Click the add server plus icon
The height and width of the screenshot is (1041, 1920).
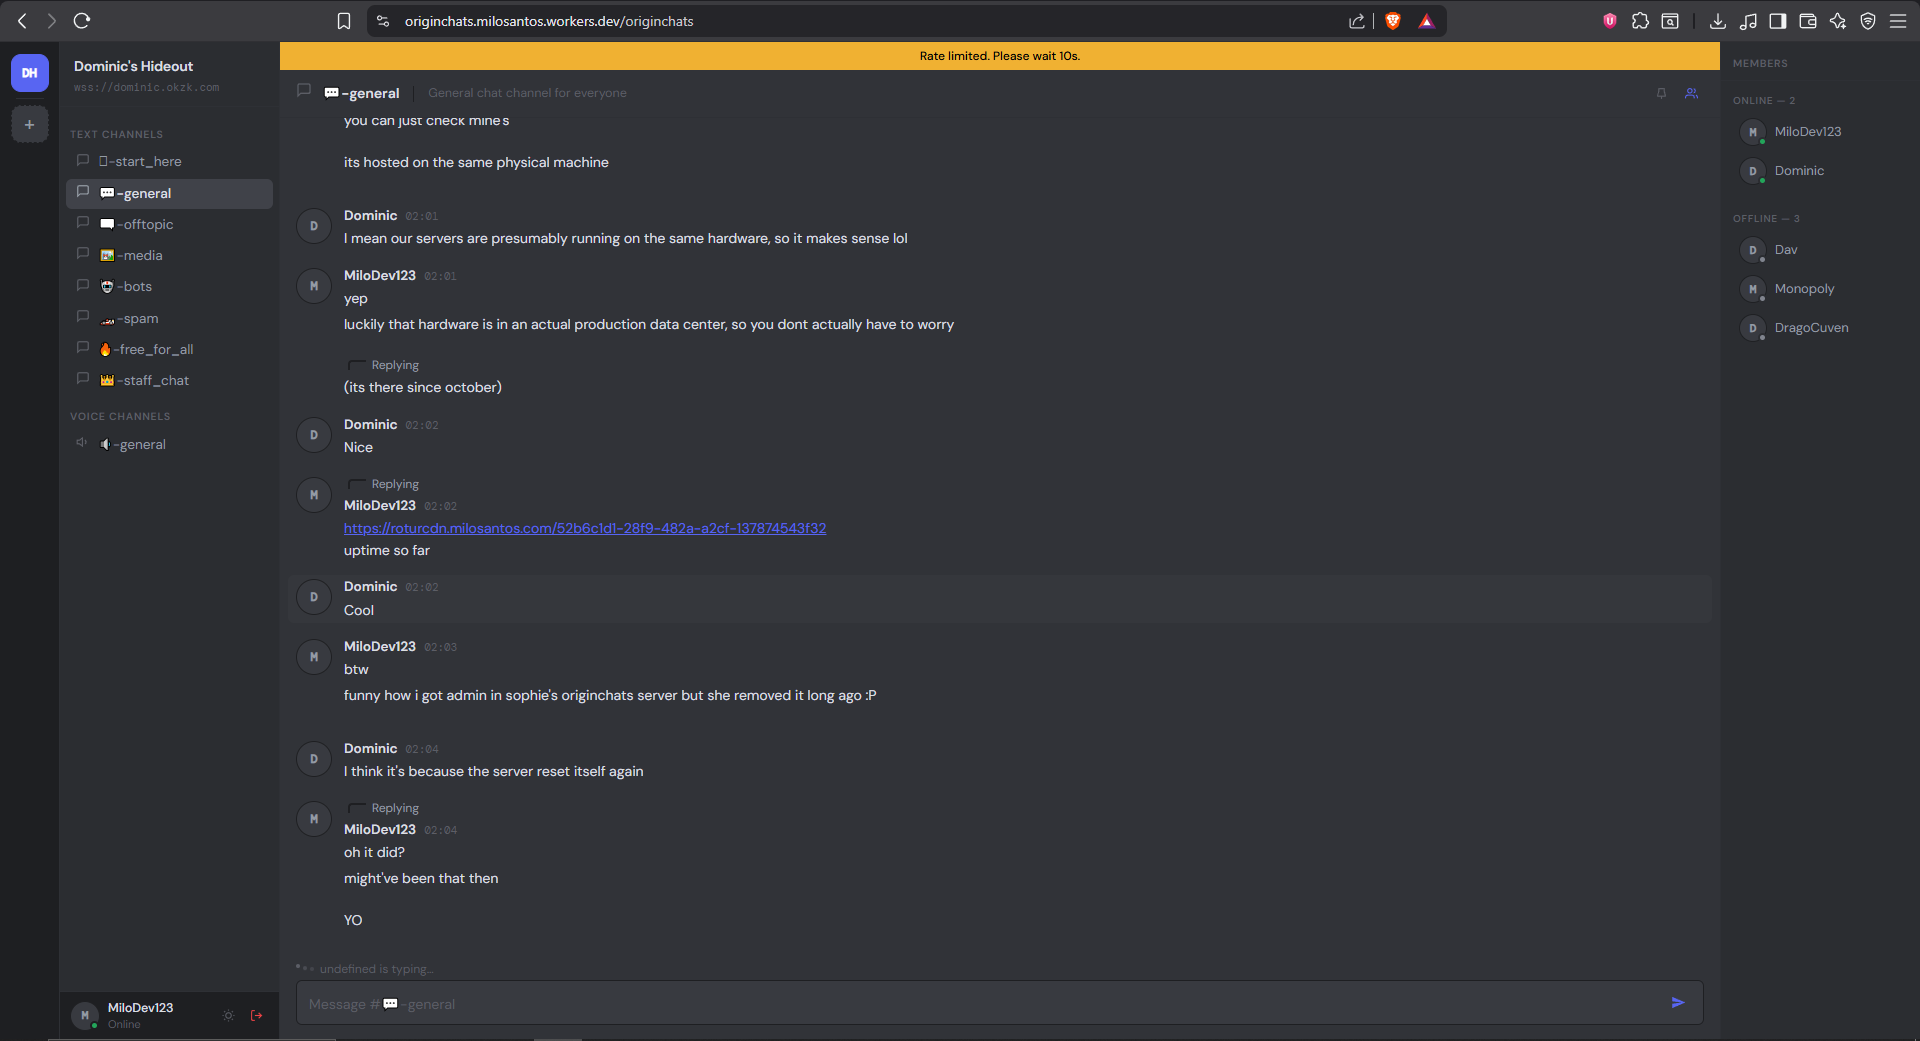point(30,125)
